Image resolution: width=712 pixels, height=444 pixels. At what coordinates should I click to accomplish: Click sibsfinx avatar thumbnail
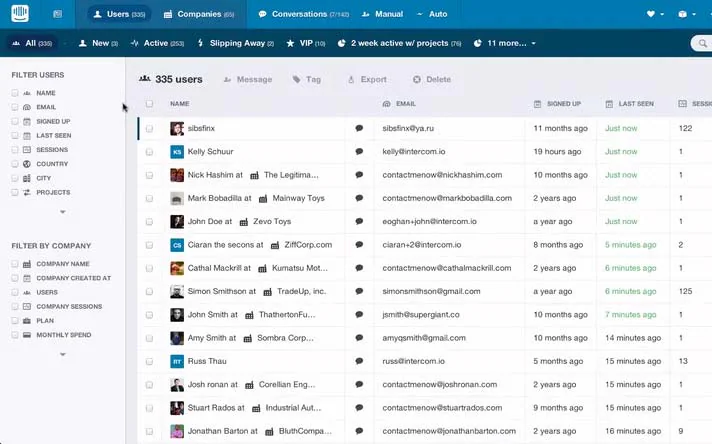point(177,128)
